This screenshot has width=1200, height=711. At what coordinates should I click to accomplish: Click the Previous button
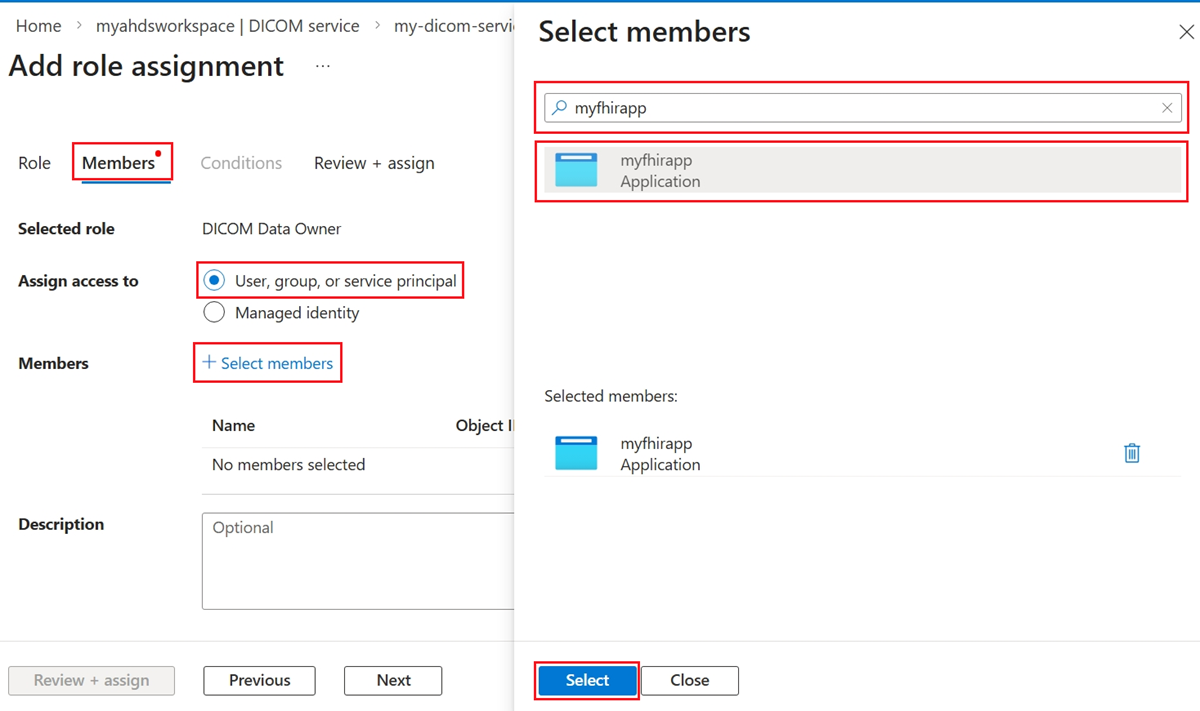[259, 680]
